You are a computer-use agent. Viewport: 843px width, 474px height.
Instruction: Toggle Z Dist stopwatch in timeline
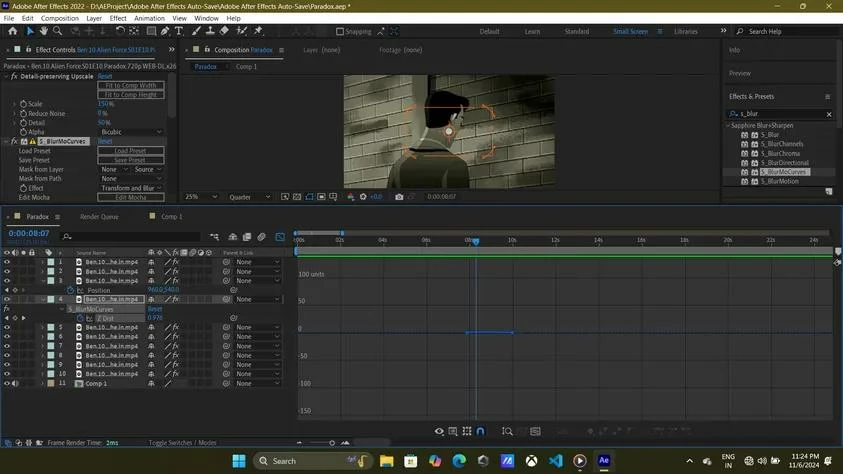click(x=81, y=318)
